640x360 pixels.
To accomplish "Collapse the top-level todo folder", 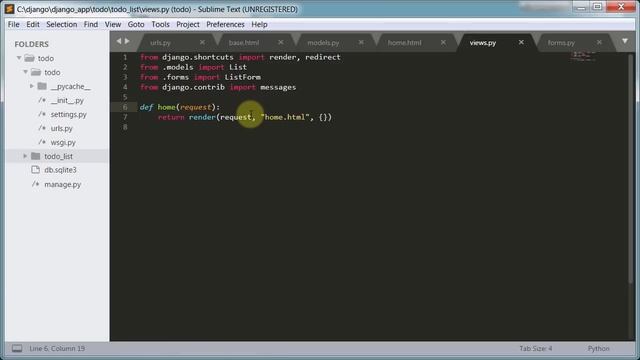I will 19,58.
